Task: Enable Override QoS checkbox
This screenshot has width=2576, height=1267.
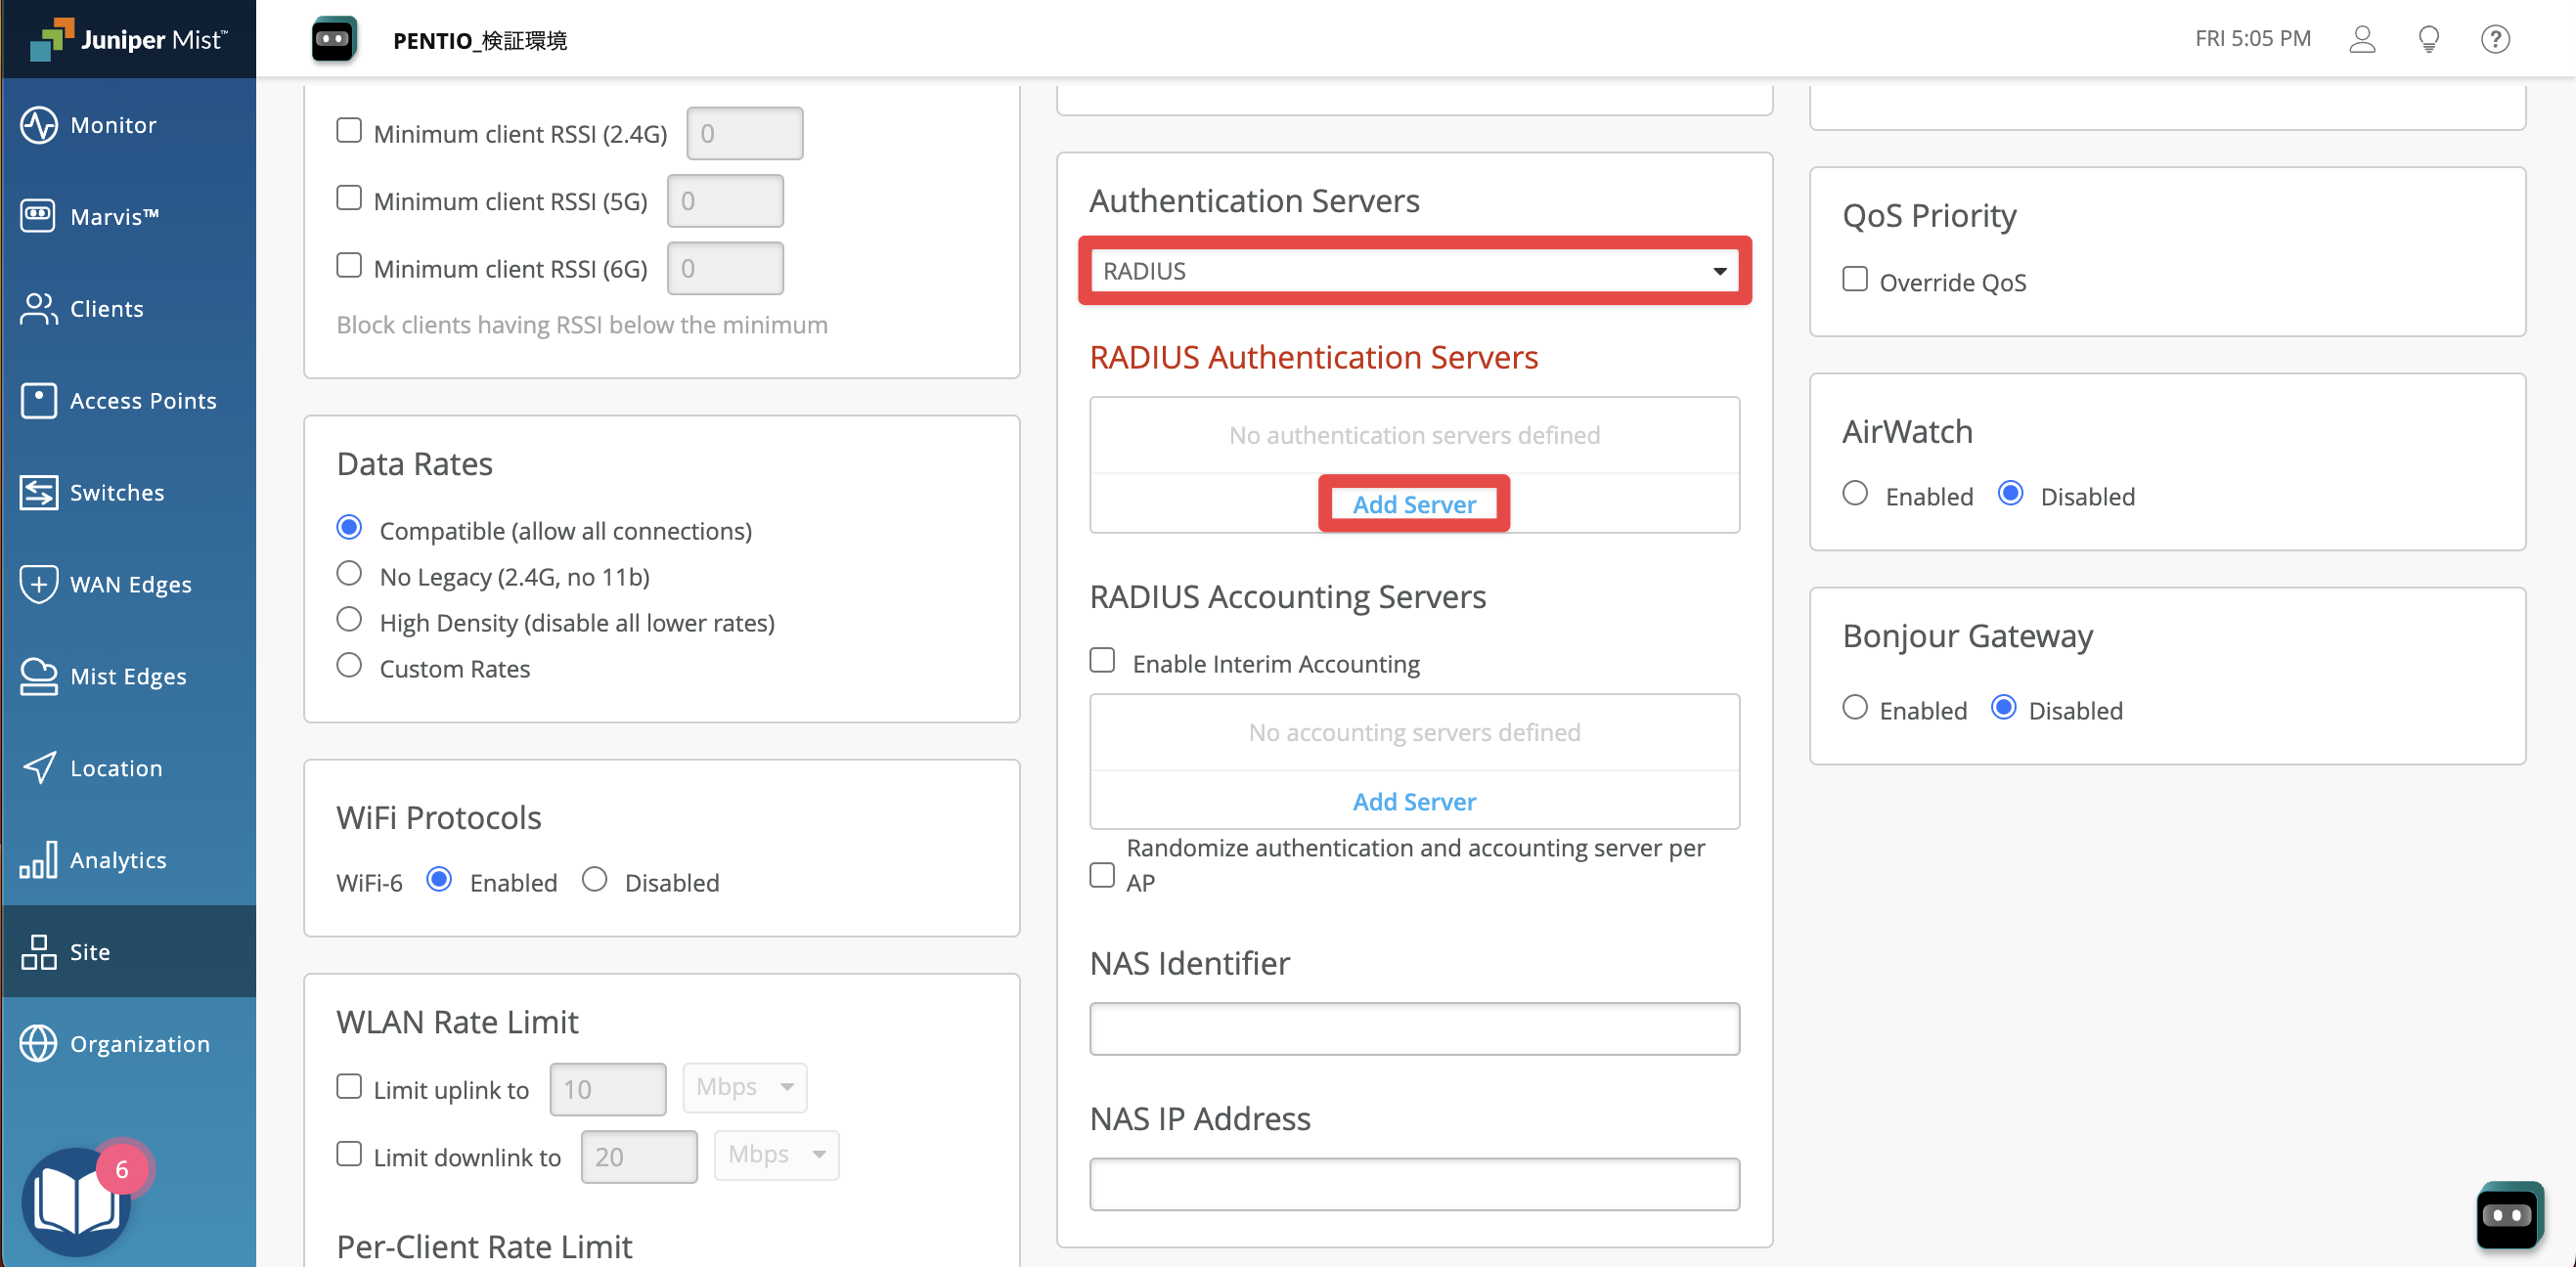Action: pyautogui.click(x=1855, y=280)
